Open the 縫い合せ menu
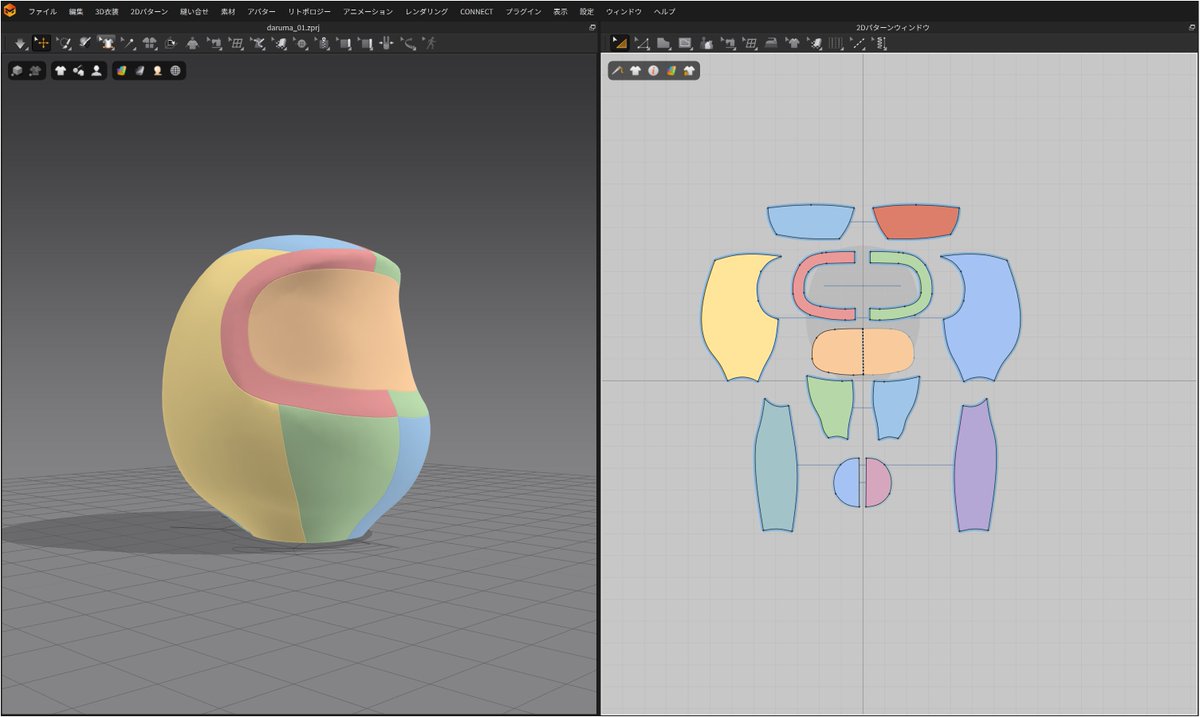Screen dimensions: 1200x717 coord(195,11)
